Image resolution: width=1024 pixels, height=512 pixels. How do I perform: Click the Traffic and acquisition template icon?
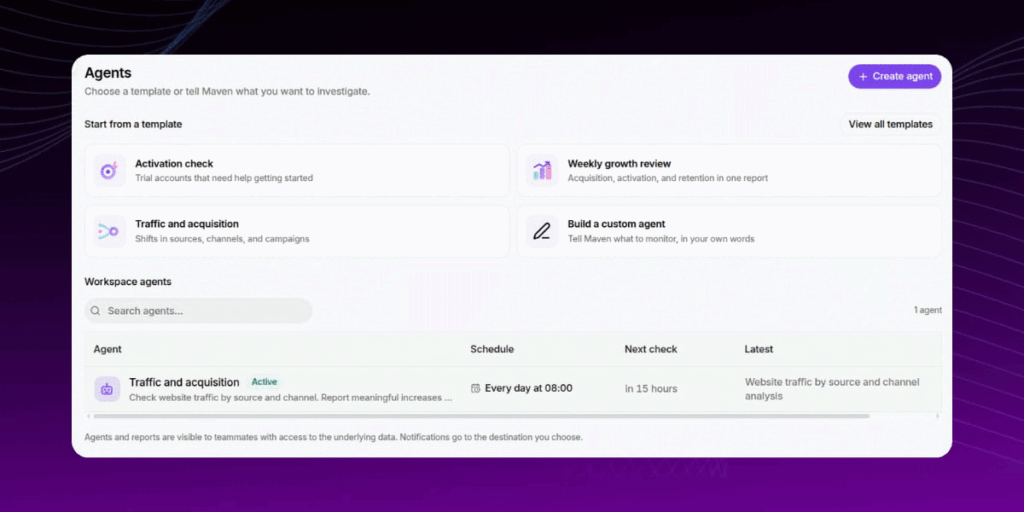click(x=109, y=231)
